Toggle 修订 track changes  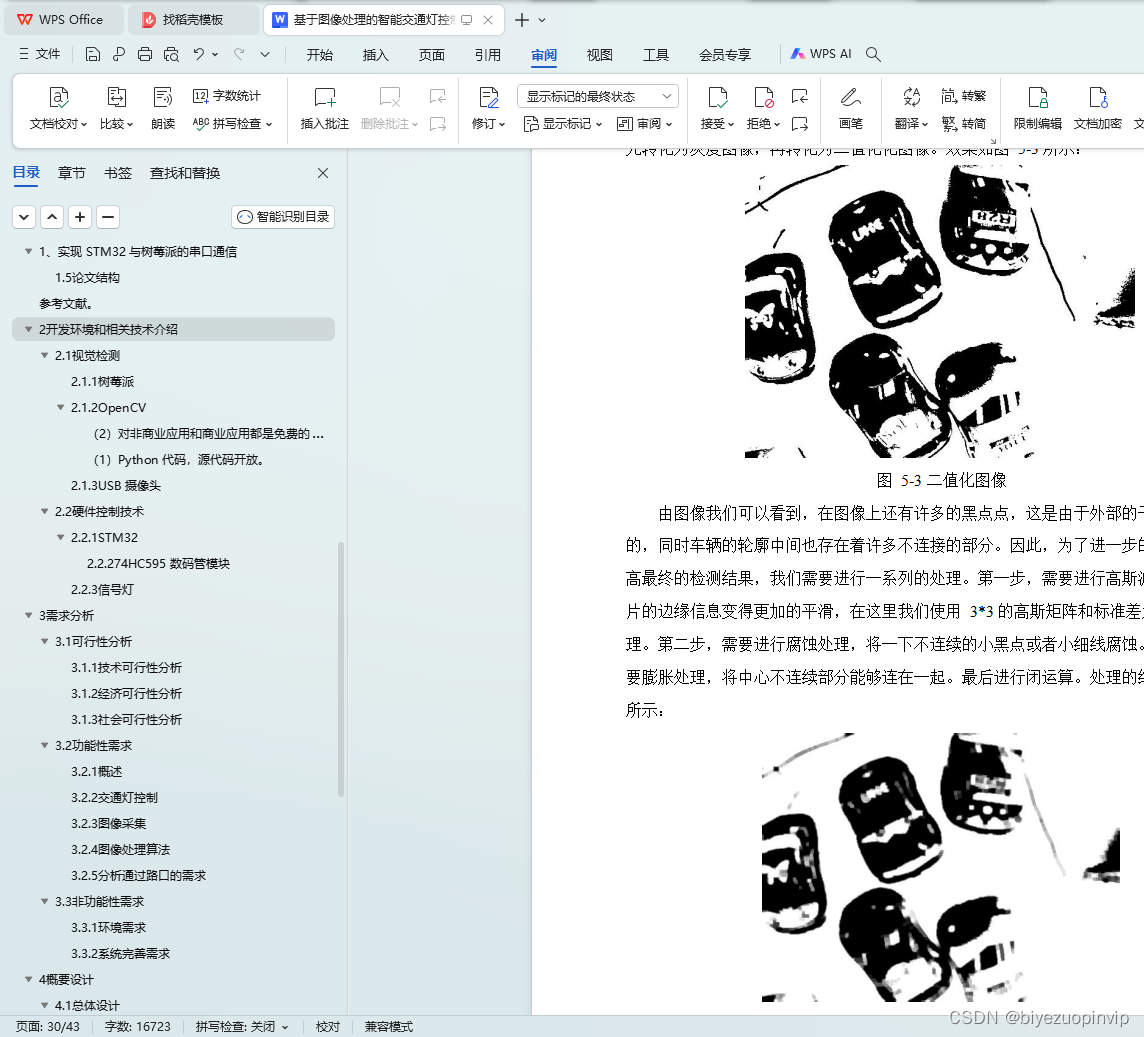(x=488, y=108)
